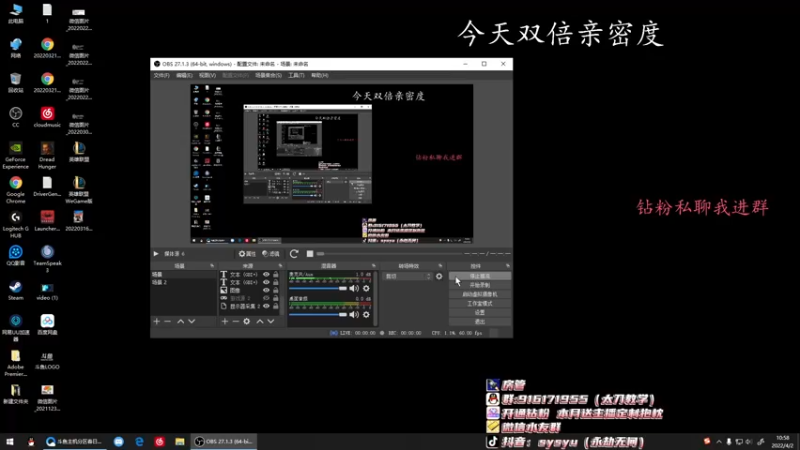Float the 场景 dock panel

(x=212, y=266)
